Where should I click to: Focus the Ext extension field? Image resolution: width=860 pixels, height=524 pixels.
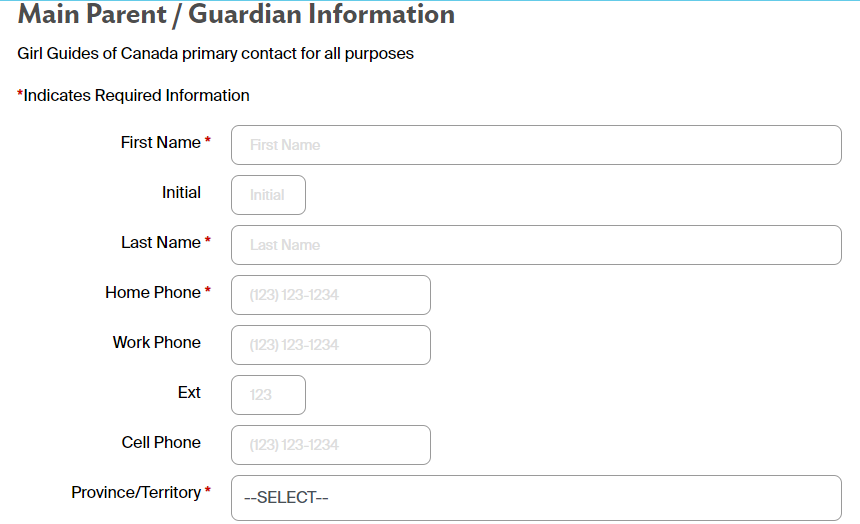(x=268, y=395)
